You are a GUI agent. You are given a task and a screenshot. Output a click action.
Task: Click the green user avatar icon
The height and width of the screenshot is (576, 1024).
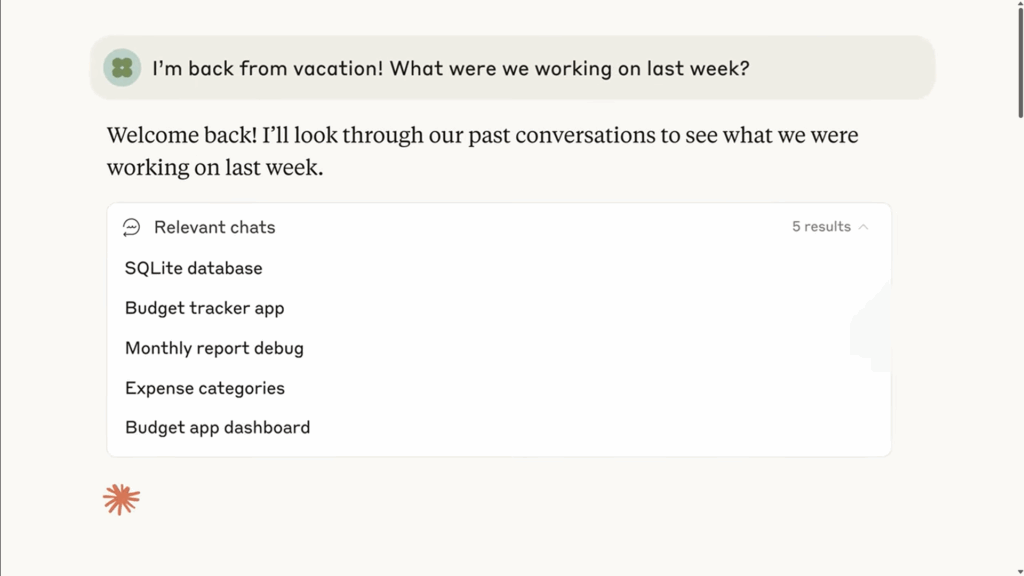pos(122,68)
